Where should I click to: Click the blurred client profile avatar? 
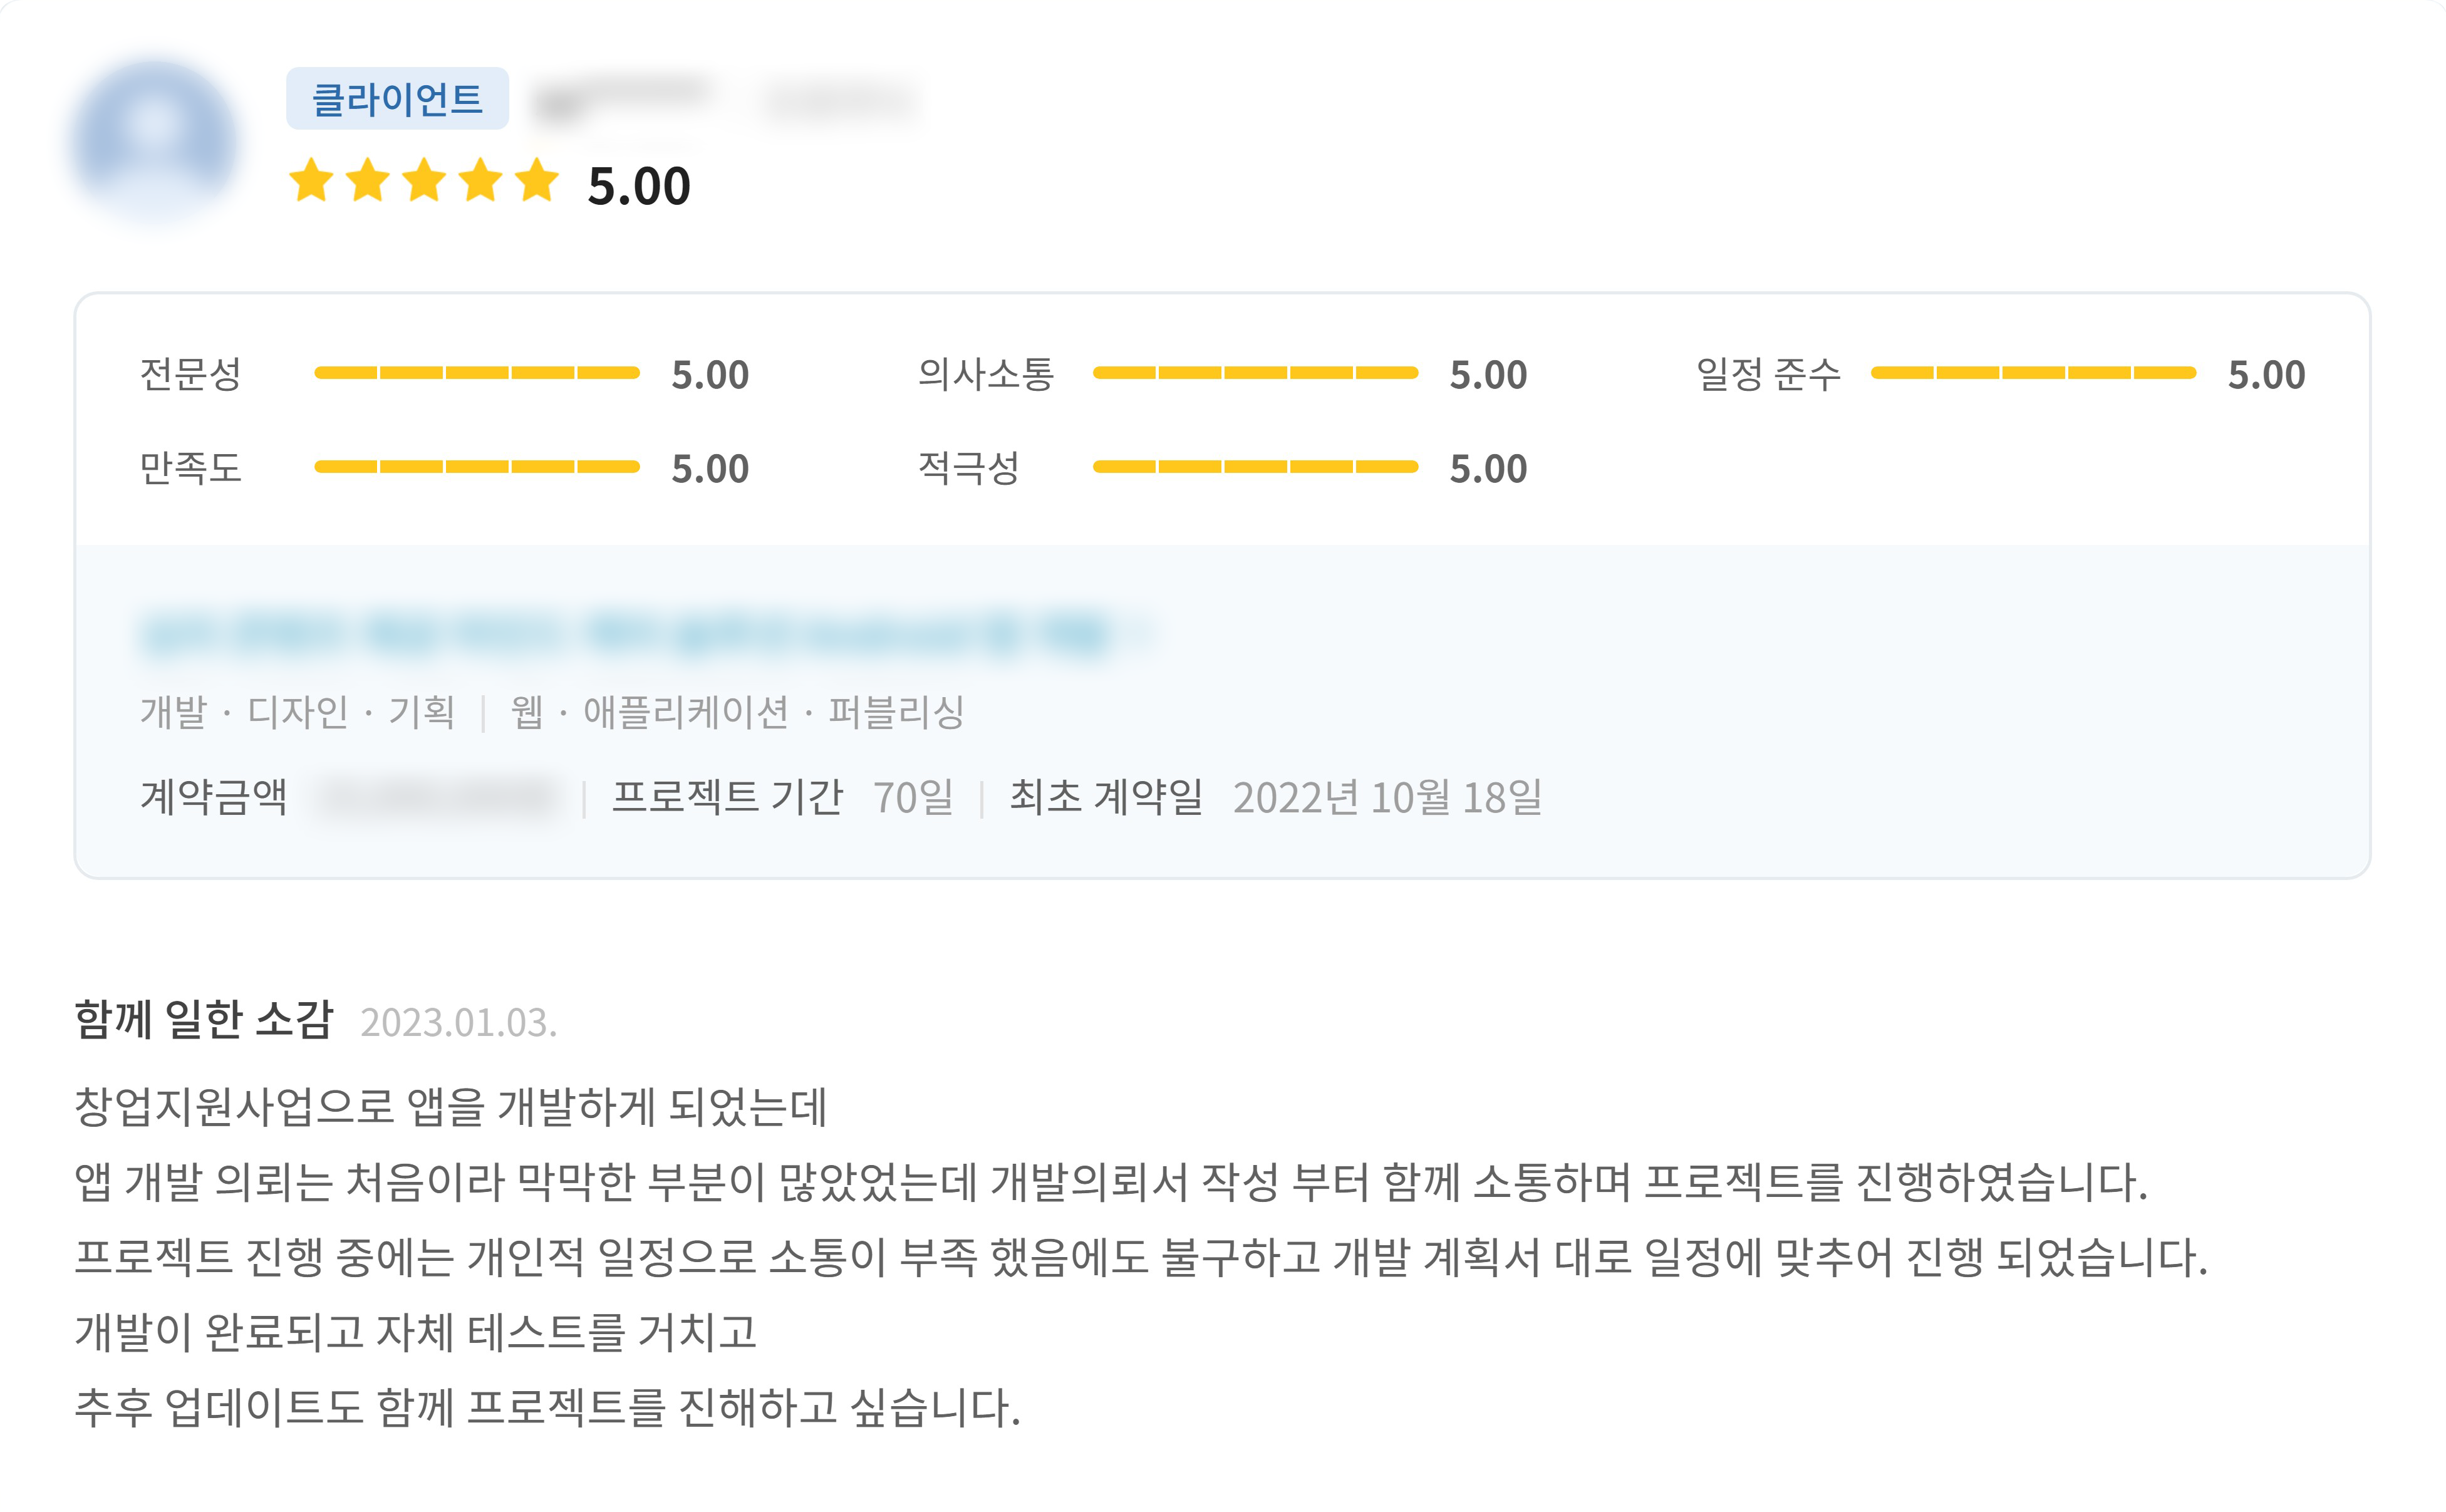coord(155,139)
